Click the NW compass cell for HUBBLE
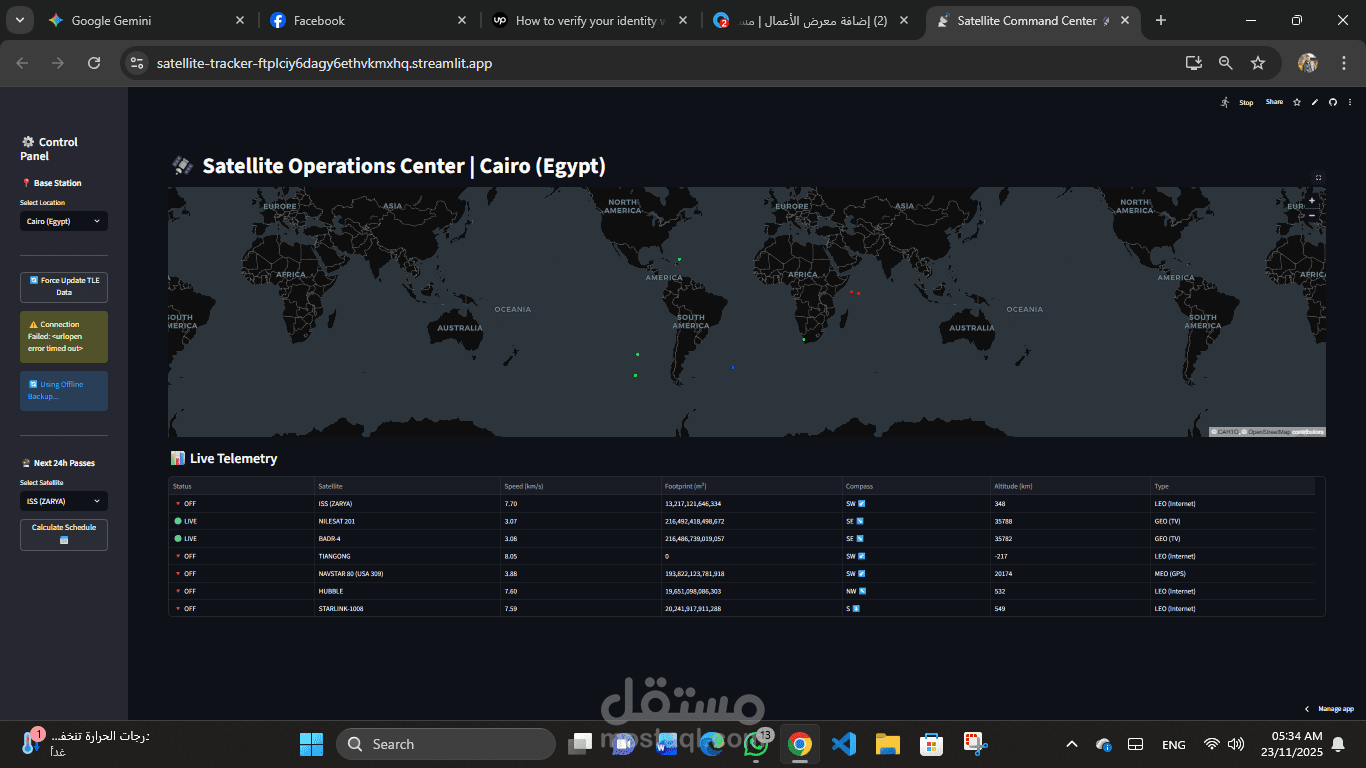 (x=915, y=591)
